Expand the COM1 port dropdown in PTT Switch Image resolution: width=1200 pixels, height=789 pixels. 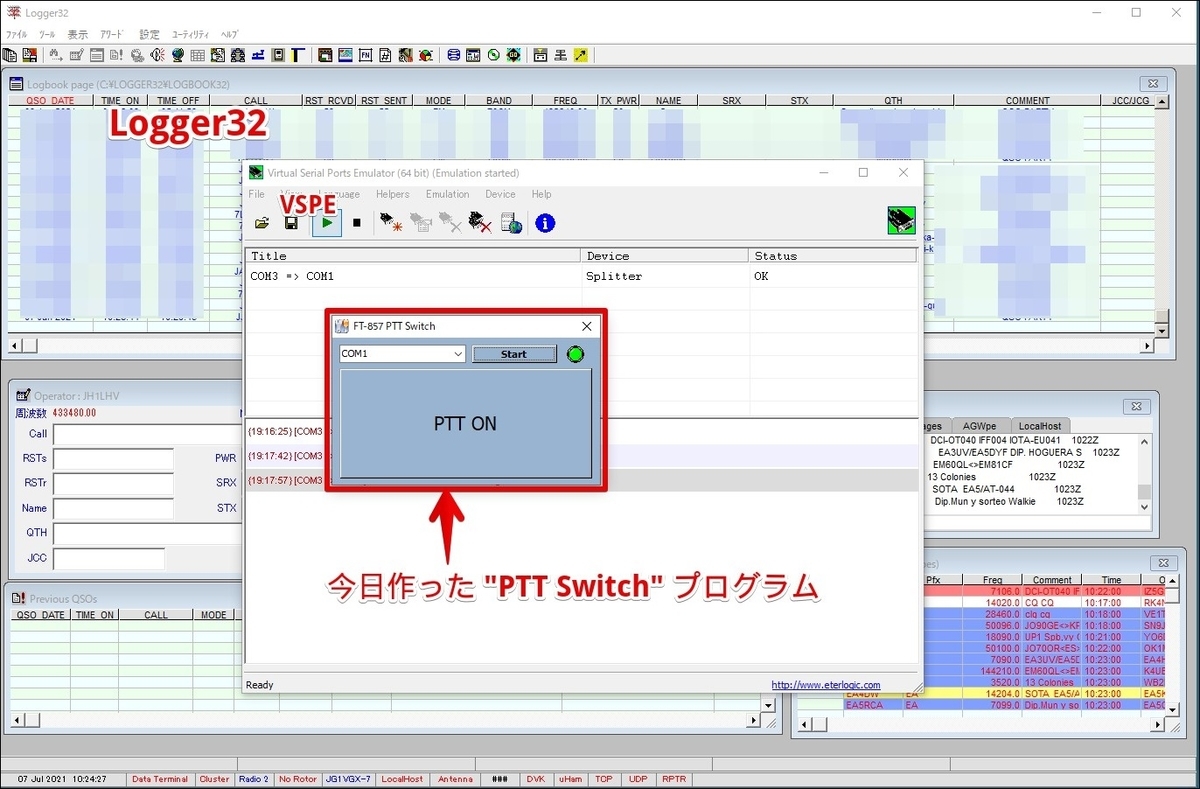(458, 354)
